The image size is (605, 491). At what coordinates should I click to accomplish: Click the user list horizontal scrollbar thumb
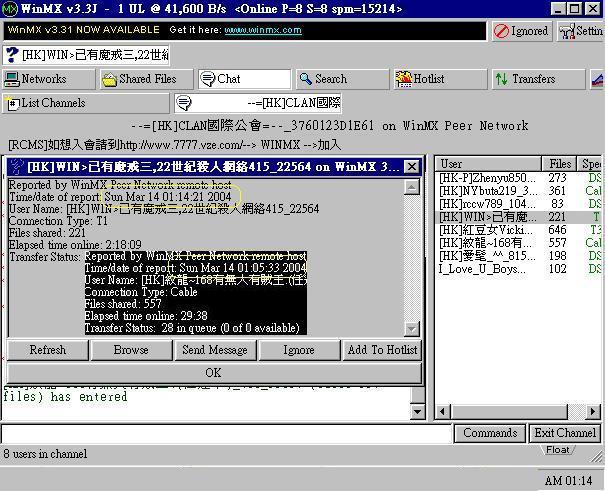click(509, 412)
